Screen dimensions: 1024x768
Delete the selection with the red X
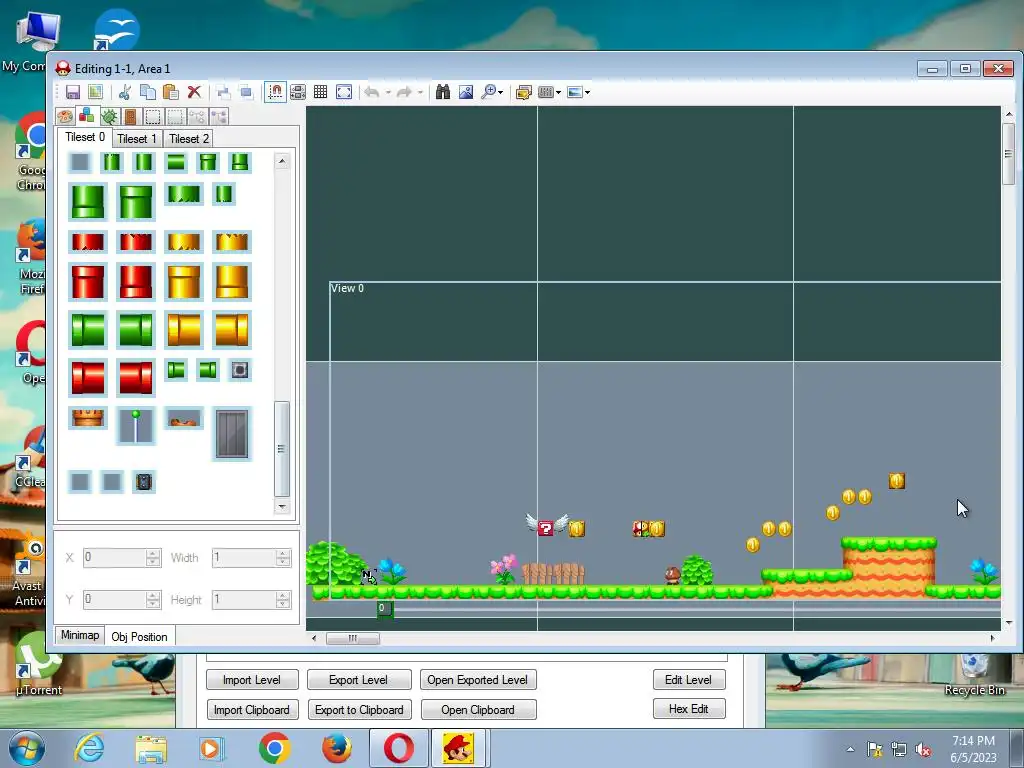point(194,92)
